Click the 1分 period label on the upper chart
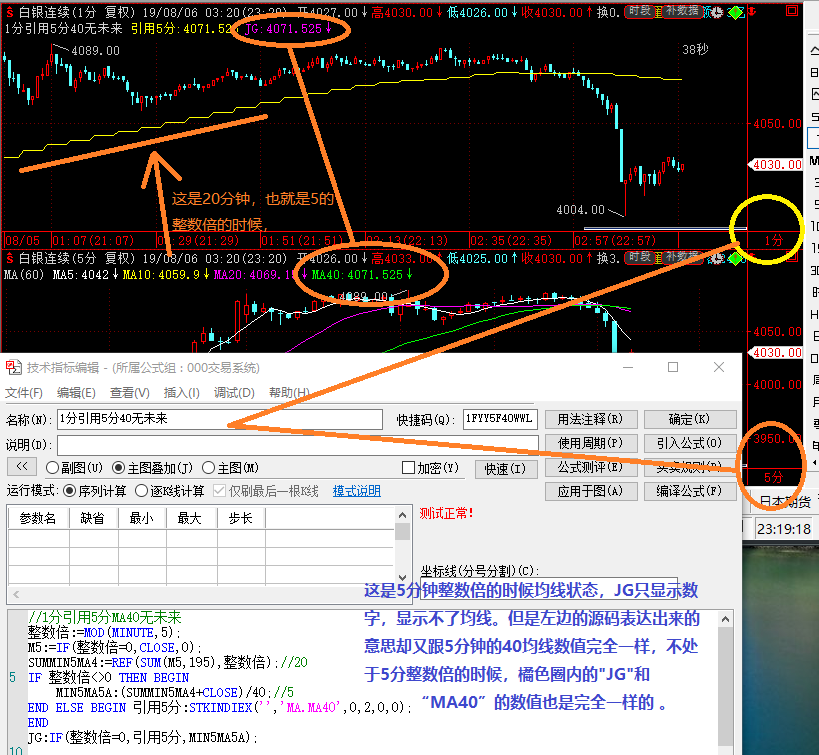This screenshot has height=755, width=819. tap(774, 240)
